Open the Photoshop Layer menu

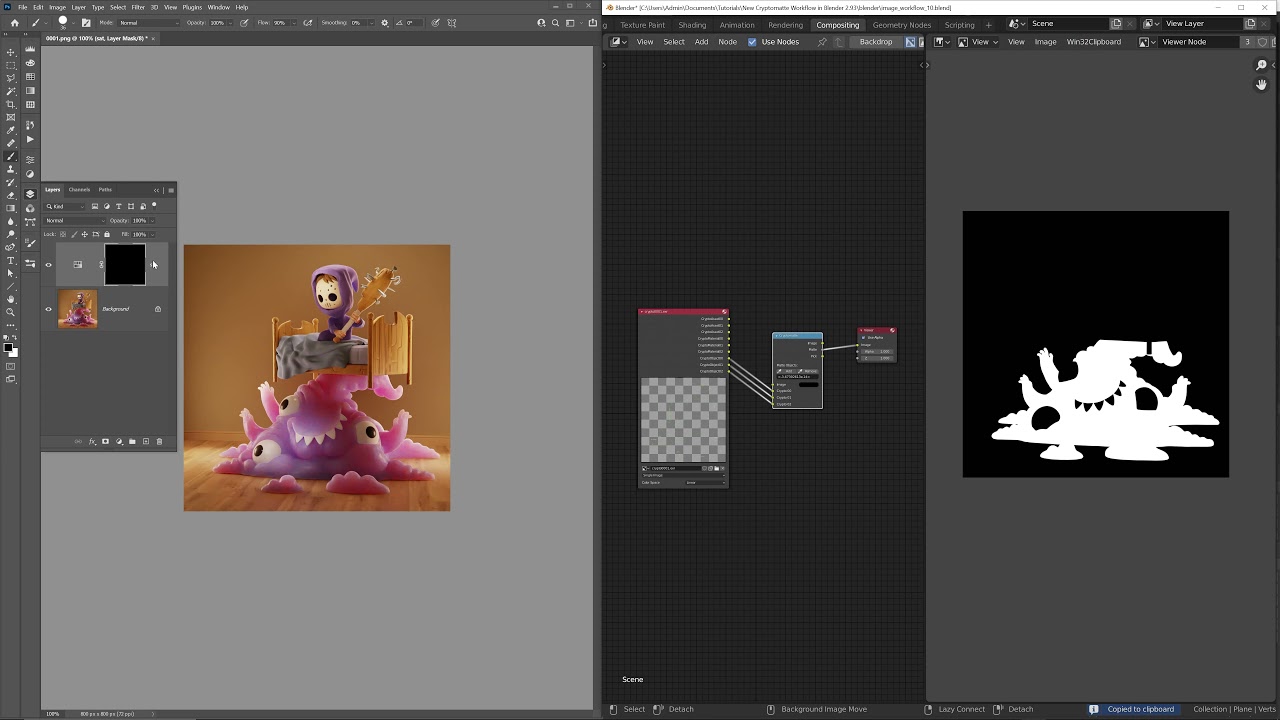pyautogui.click(x=78, y=7)
